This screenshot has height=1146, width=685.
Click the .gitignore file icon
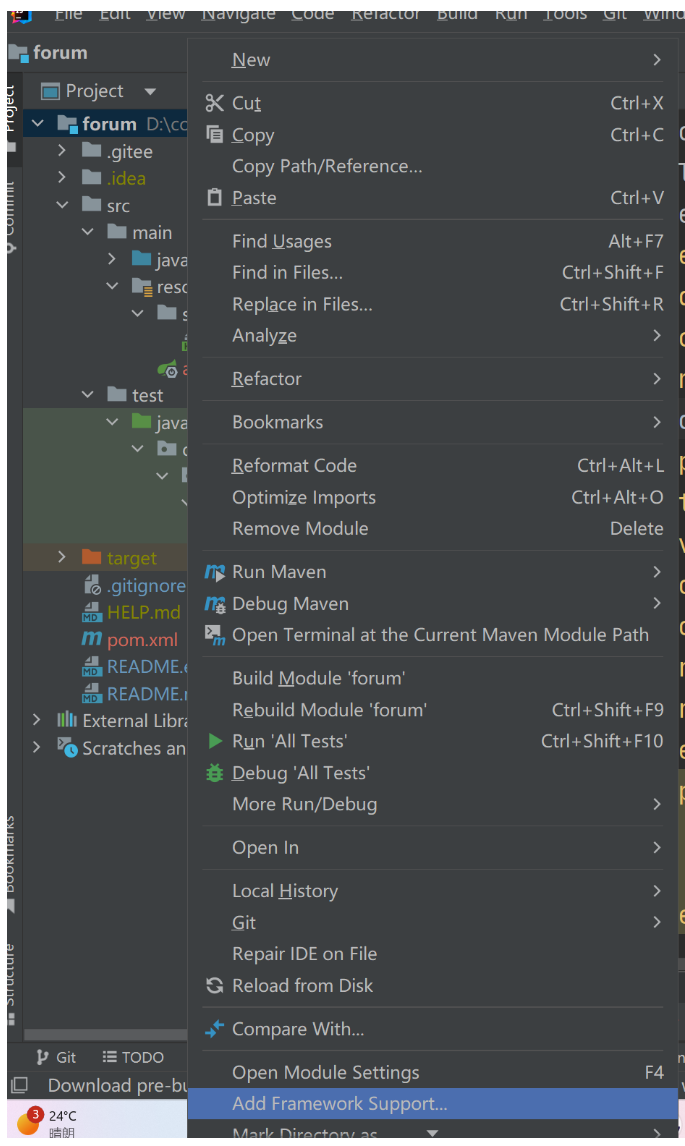[92, 585]
